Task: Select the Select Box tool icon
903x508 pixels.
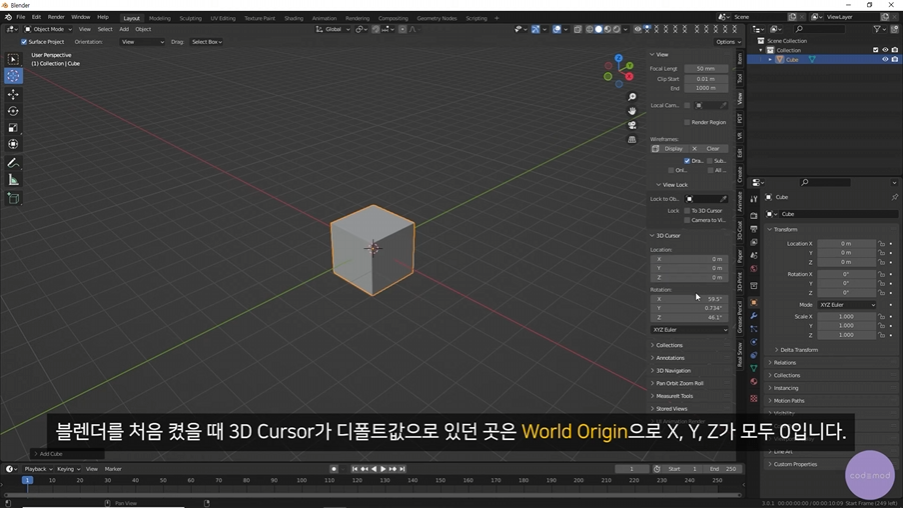Action: click(x=13, y=59)
